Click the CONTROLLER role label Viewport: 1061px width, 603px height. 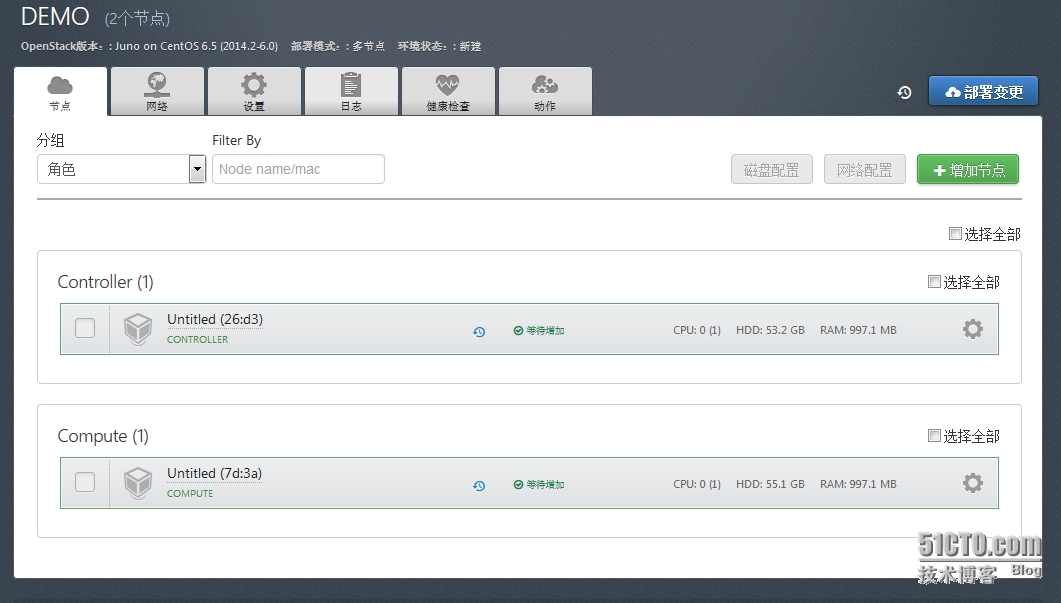[x=198, y=340]
